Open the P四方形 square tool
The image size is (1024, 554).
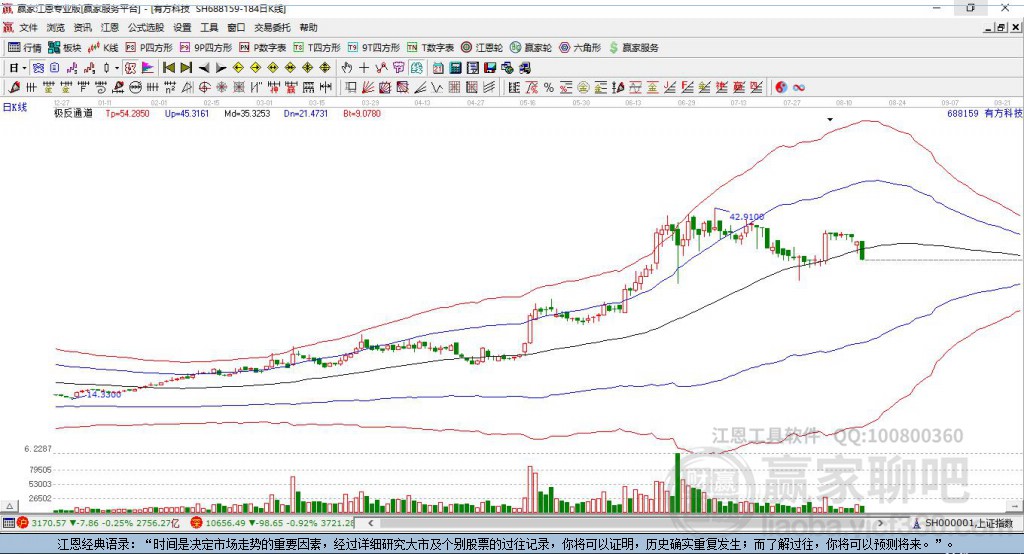click(x=149, y=48)
